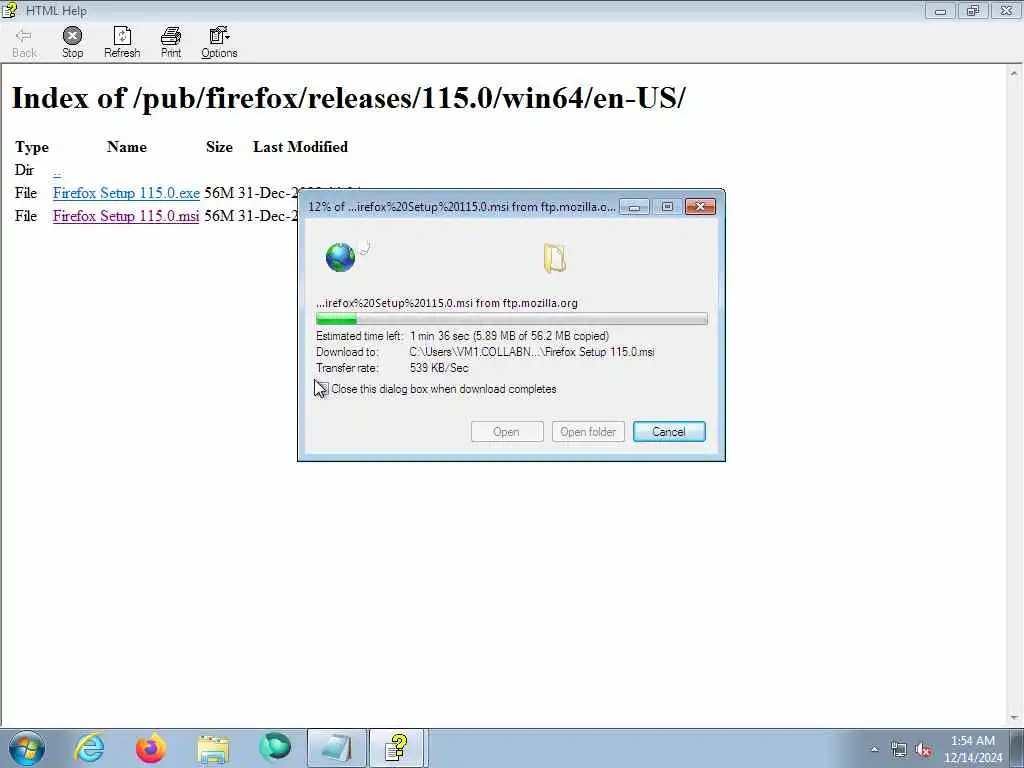Click the Open folder button in download dialog
Viewport: 1024px width, 768px height.
click(588, 432)
